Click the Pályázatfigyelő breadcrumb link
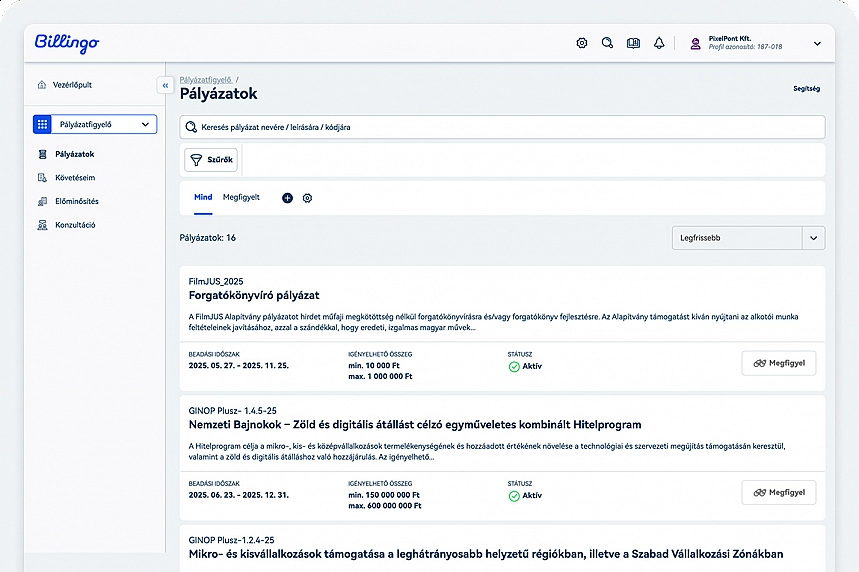The image size is (859, 572). coord(206,78)
